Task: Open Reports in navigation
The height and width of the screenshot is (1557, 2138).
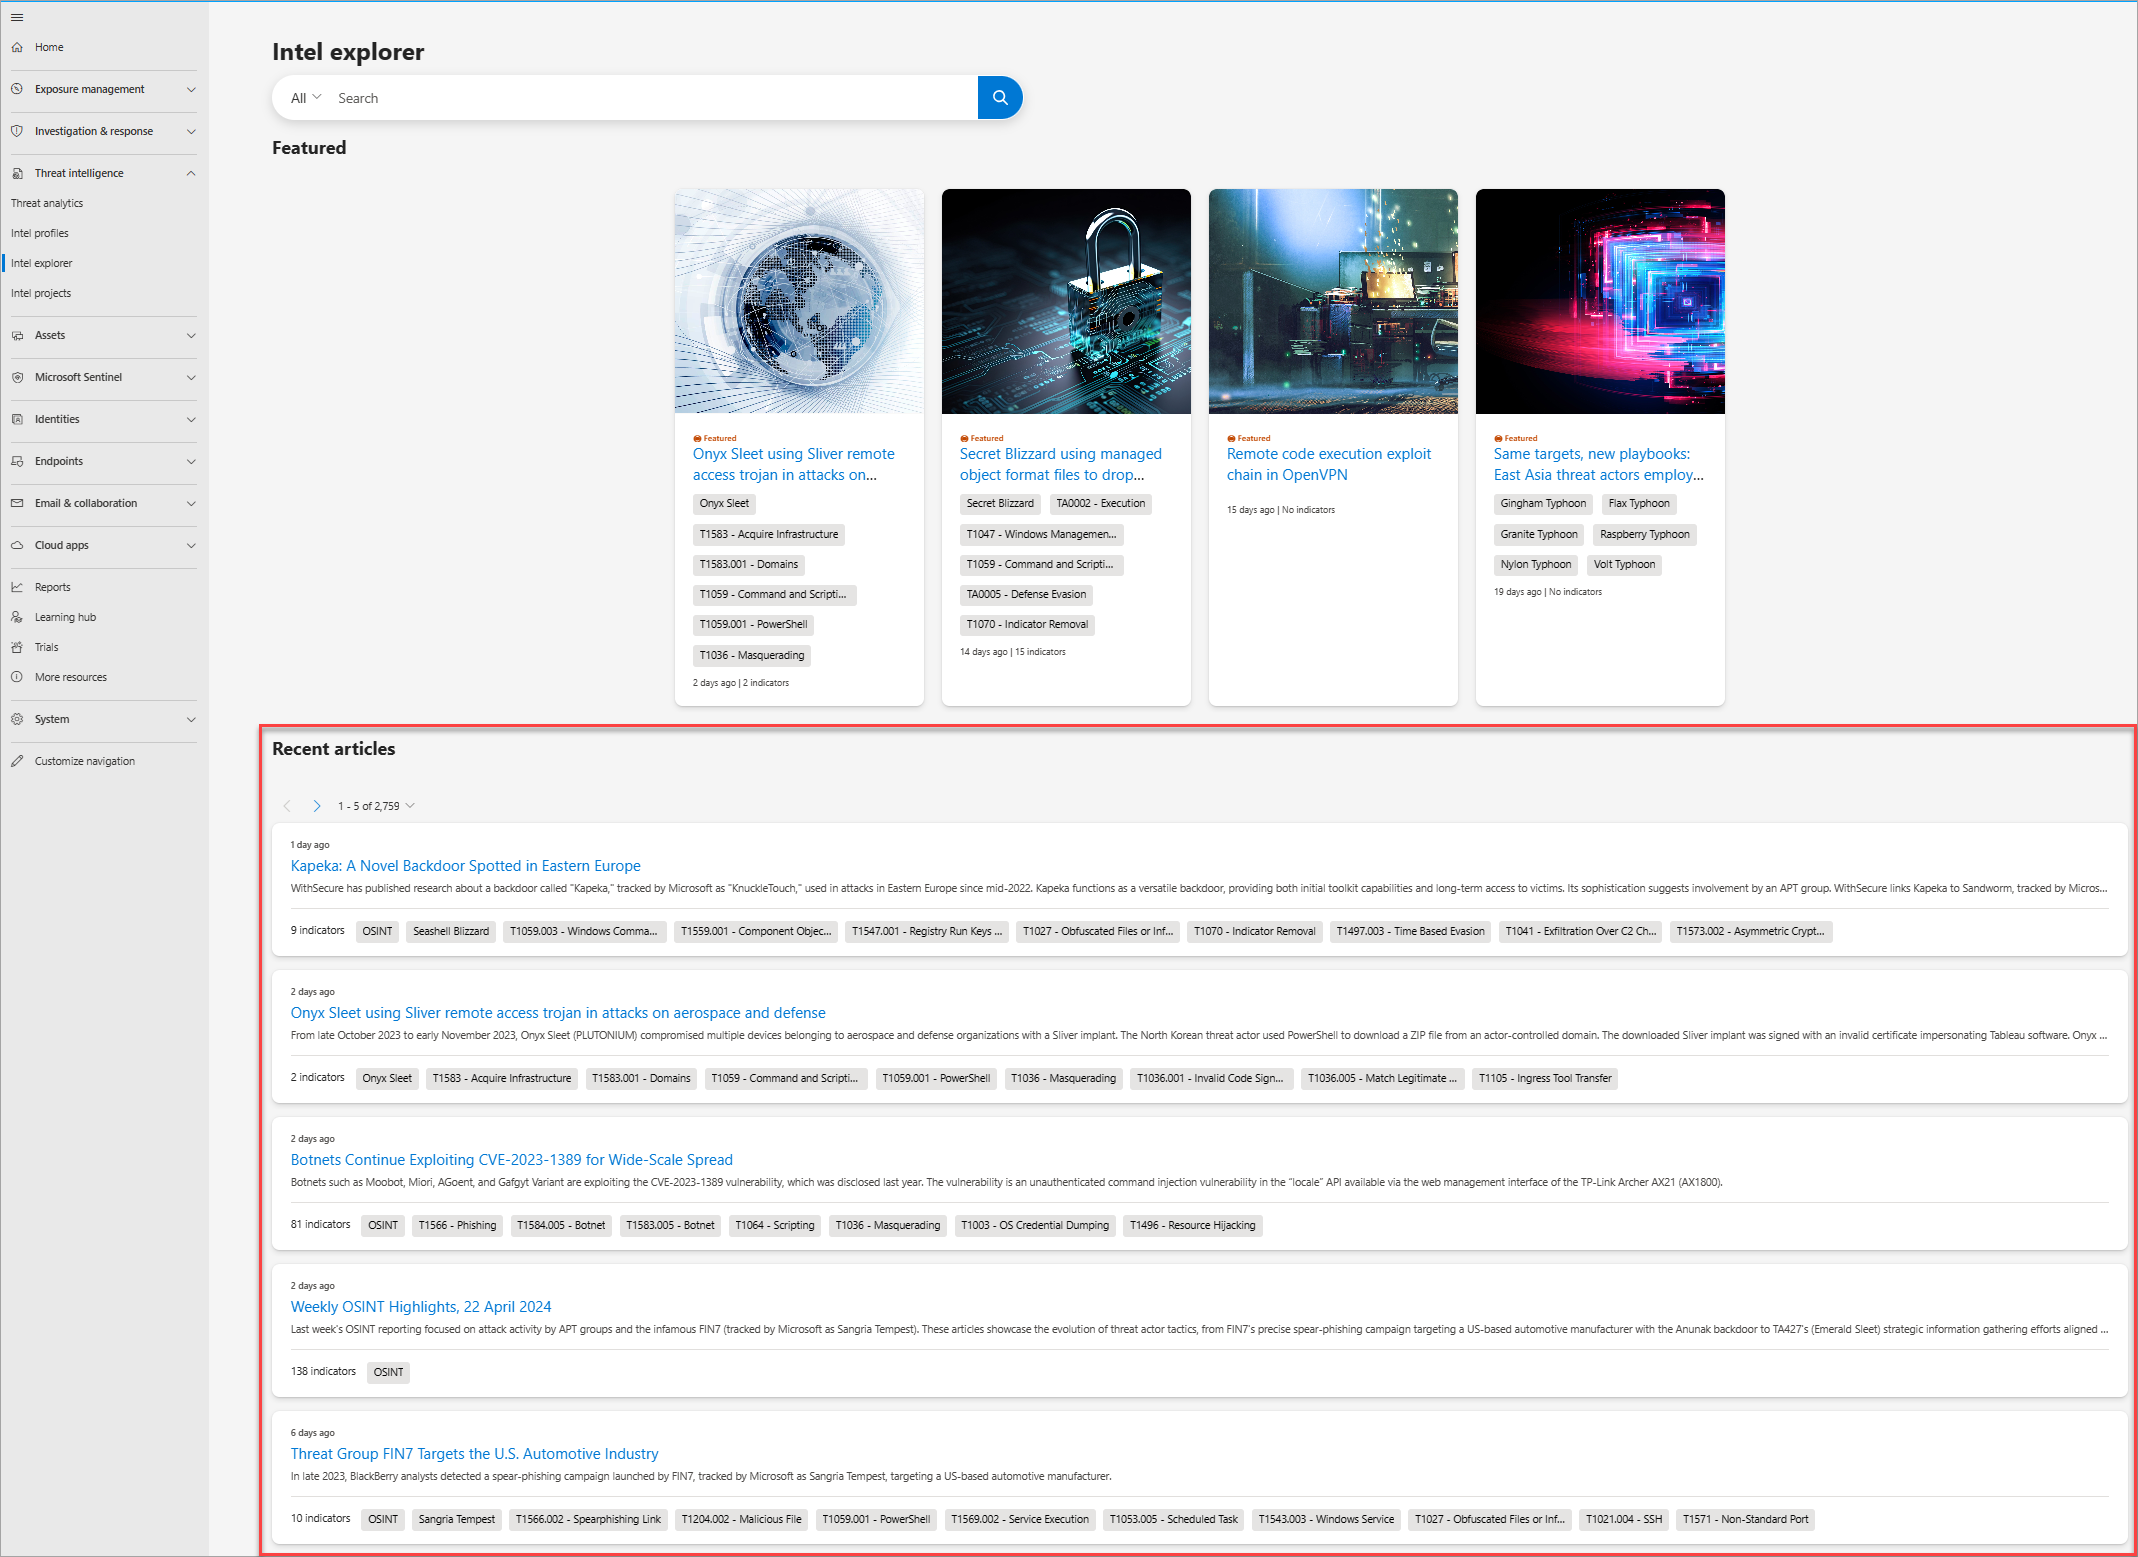Action: point(52,587)
